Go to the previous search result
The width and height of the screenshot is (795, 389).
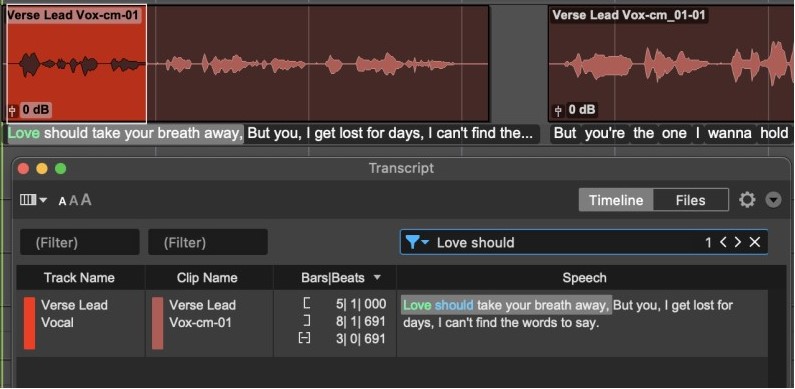click(x=723, y=242)
